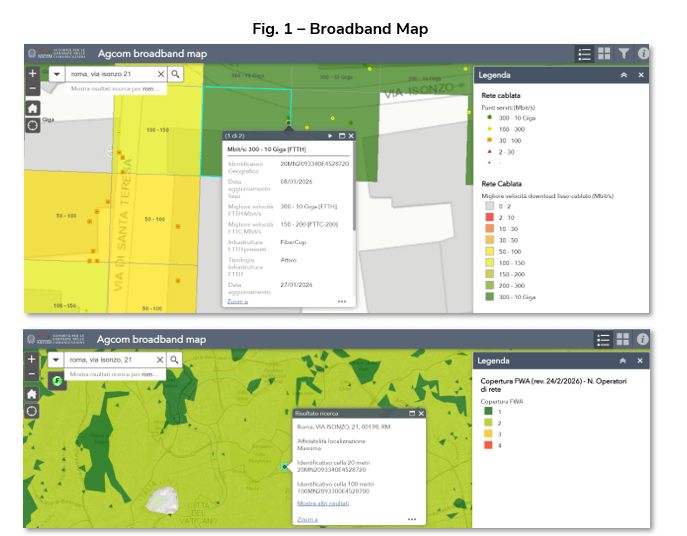Clear the search text on FWA coverage map
This screenshot has width=687, height=536.
[160, 359]
